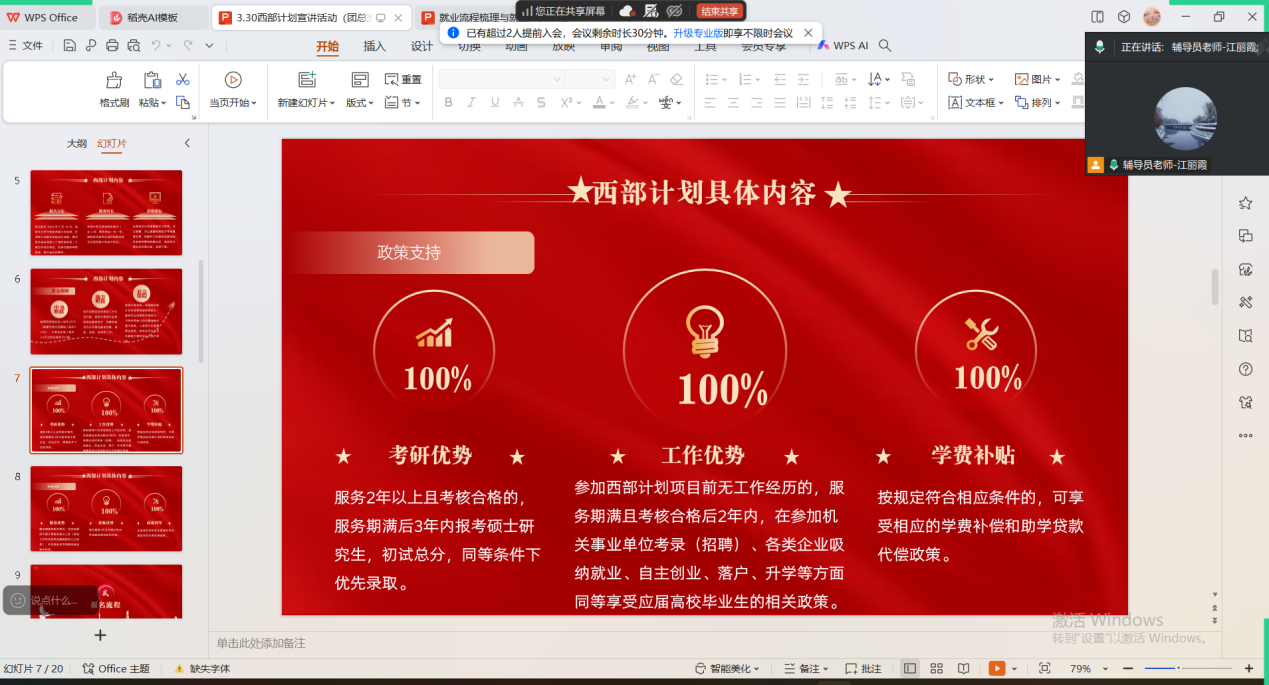The width and height of the screenshot is (1269, 685).
Task: Click the print icon in quick access toolbar
Action: point(112,45)
